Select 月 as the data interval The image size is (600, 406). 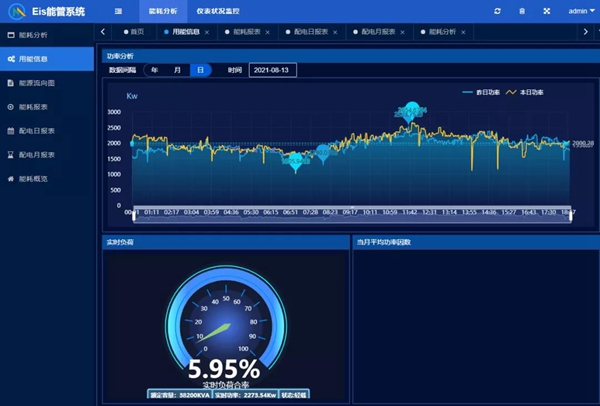coord(177,70)
